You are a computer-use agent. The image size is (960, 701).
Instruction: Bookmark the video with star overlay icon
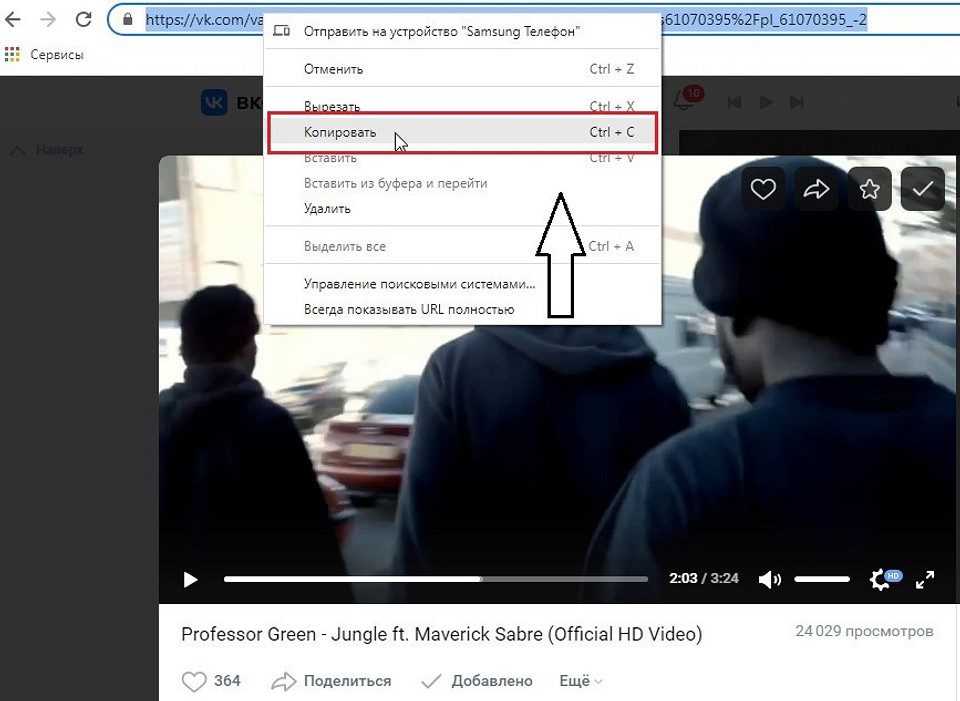point(869,189)
